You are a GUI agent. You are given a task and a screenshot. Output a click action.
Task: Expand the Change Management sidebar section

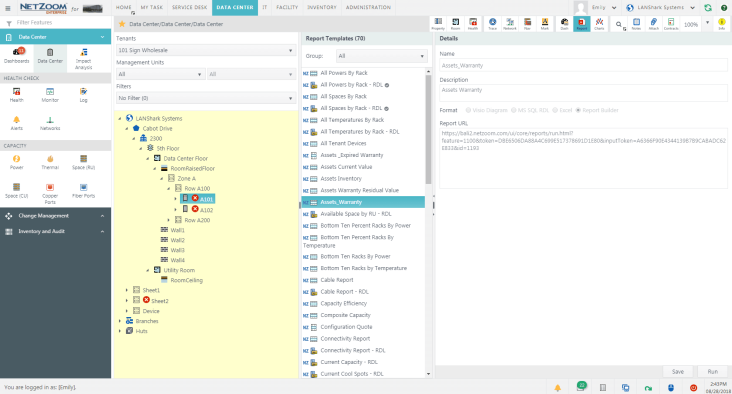(56, 216)
